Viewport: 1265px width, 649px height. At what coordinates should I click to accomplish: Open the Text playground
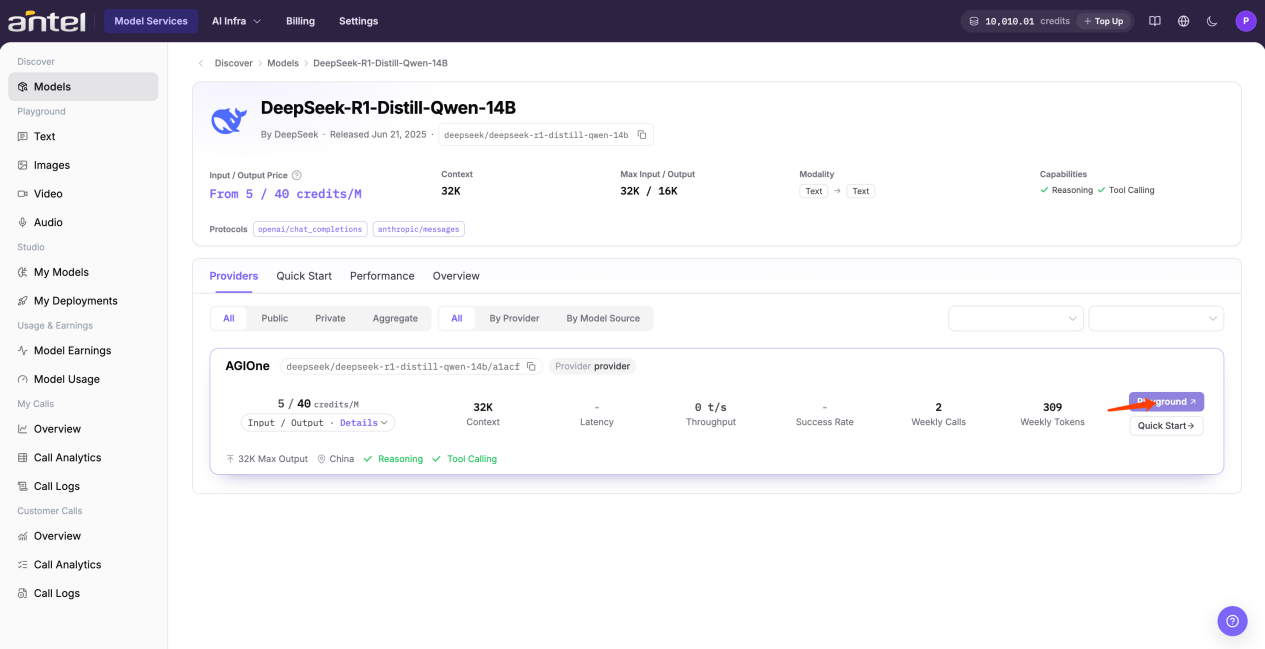(x=83, y=137)
